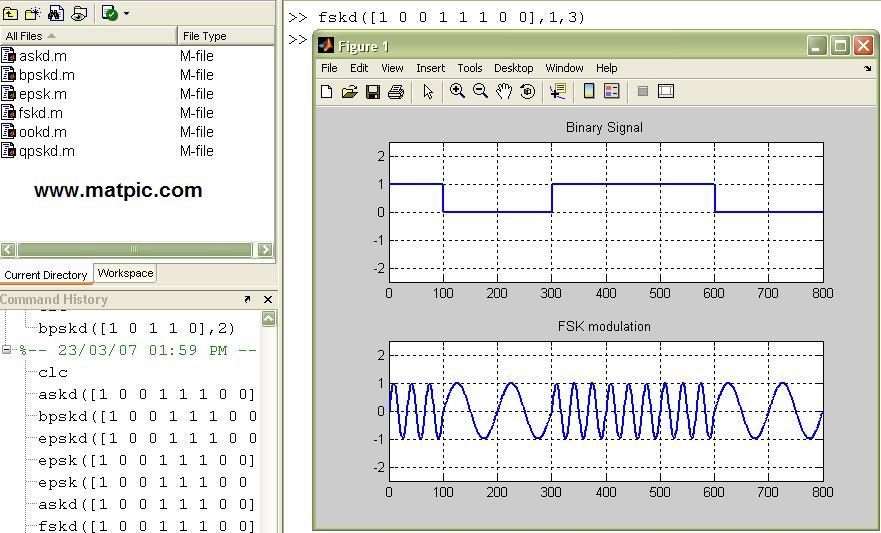The height and width of the screenshot is (533, 881).
Task: Click the Zoom In magnifier tool
Action: (x=457, y=91)
